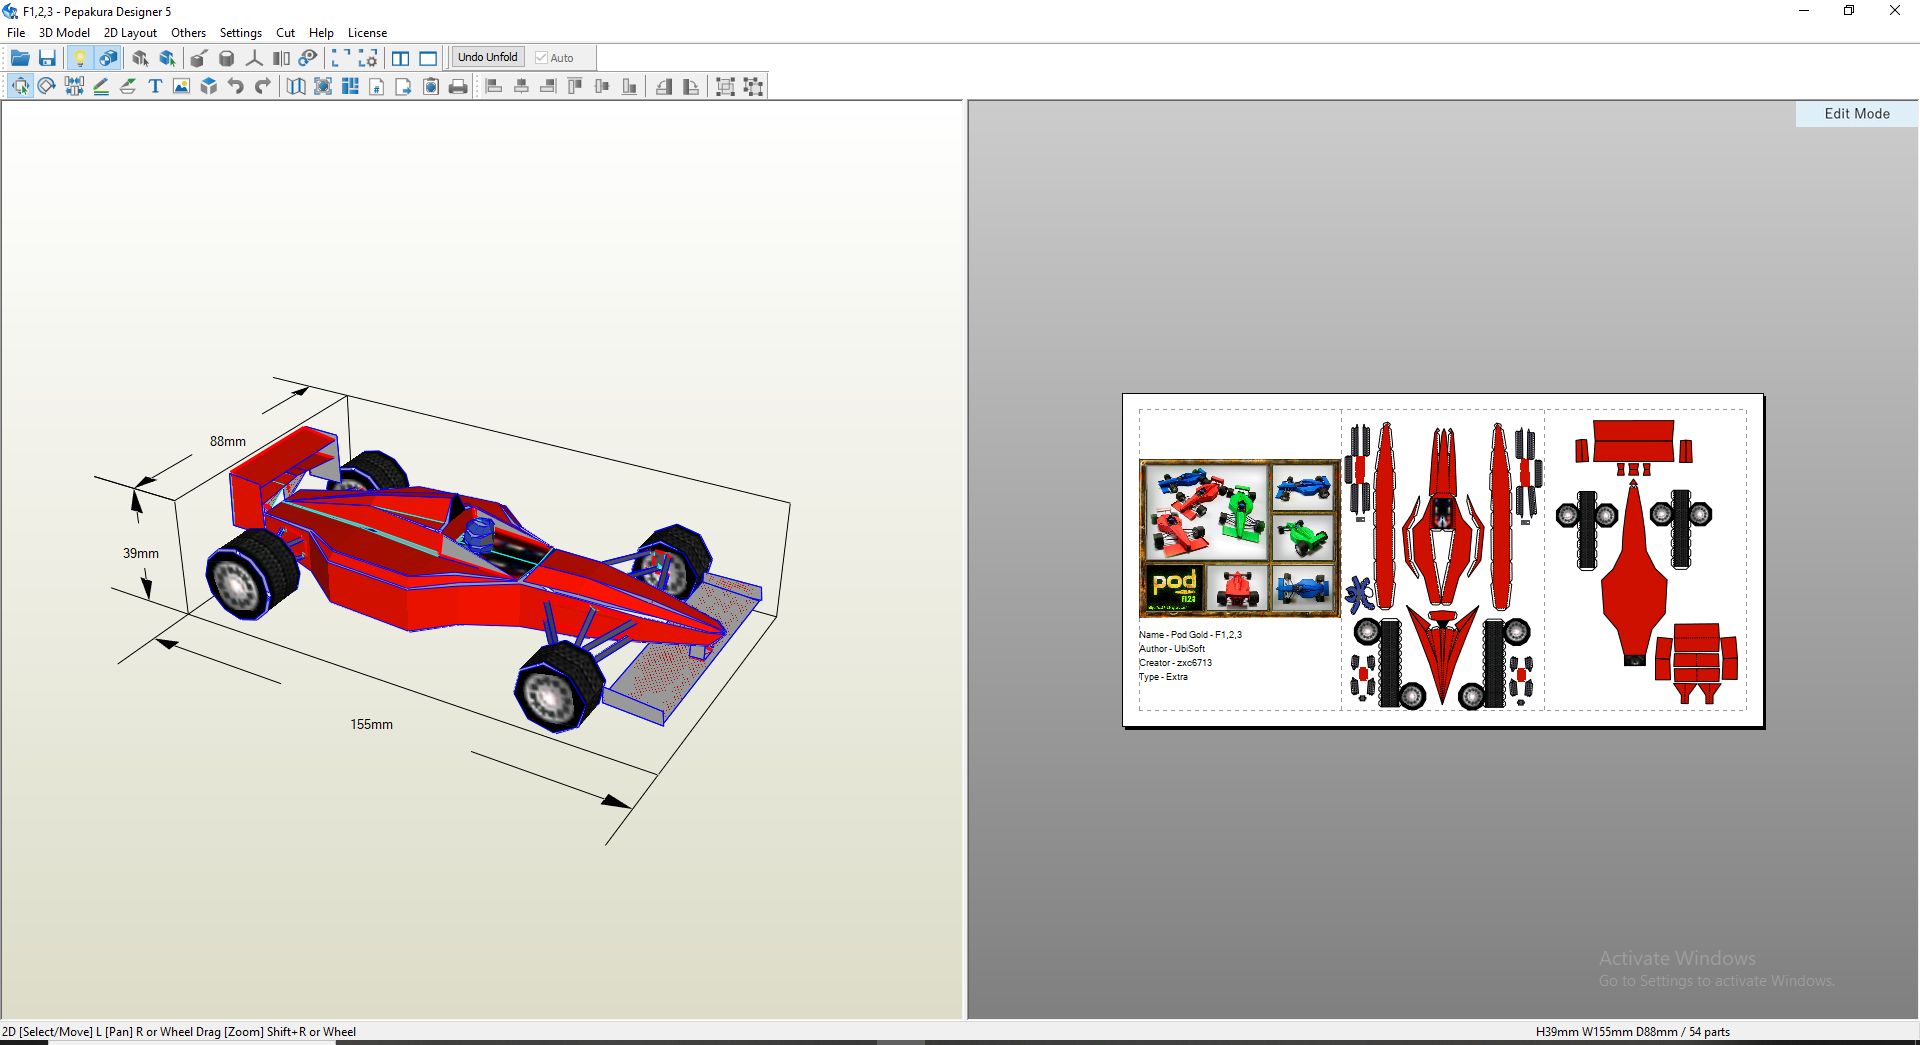Click the Print icon in toolbar
The width and height of the screenshot is (1920, 1045).
coord(458,87)
